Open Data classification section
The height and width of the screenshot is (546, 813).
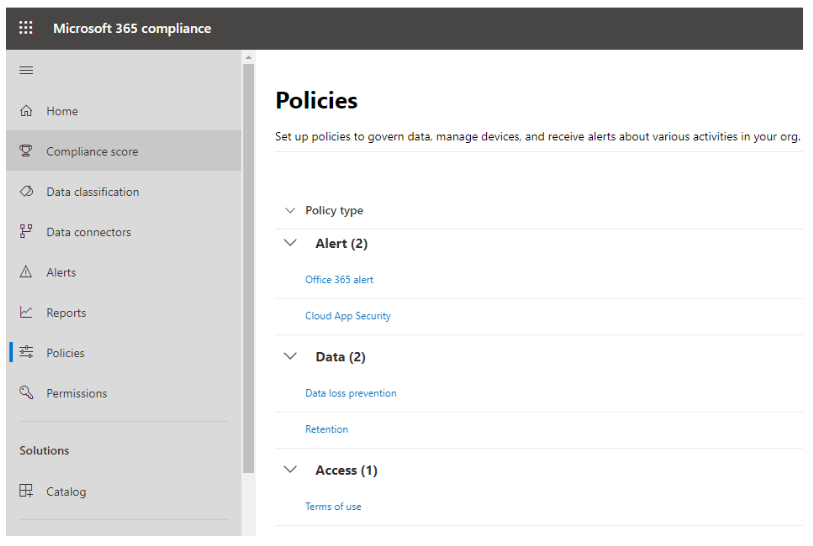[x=124, y=192]
